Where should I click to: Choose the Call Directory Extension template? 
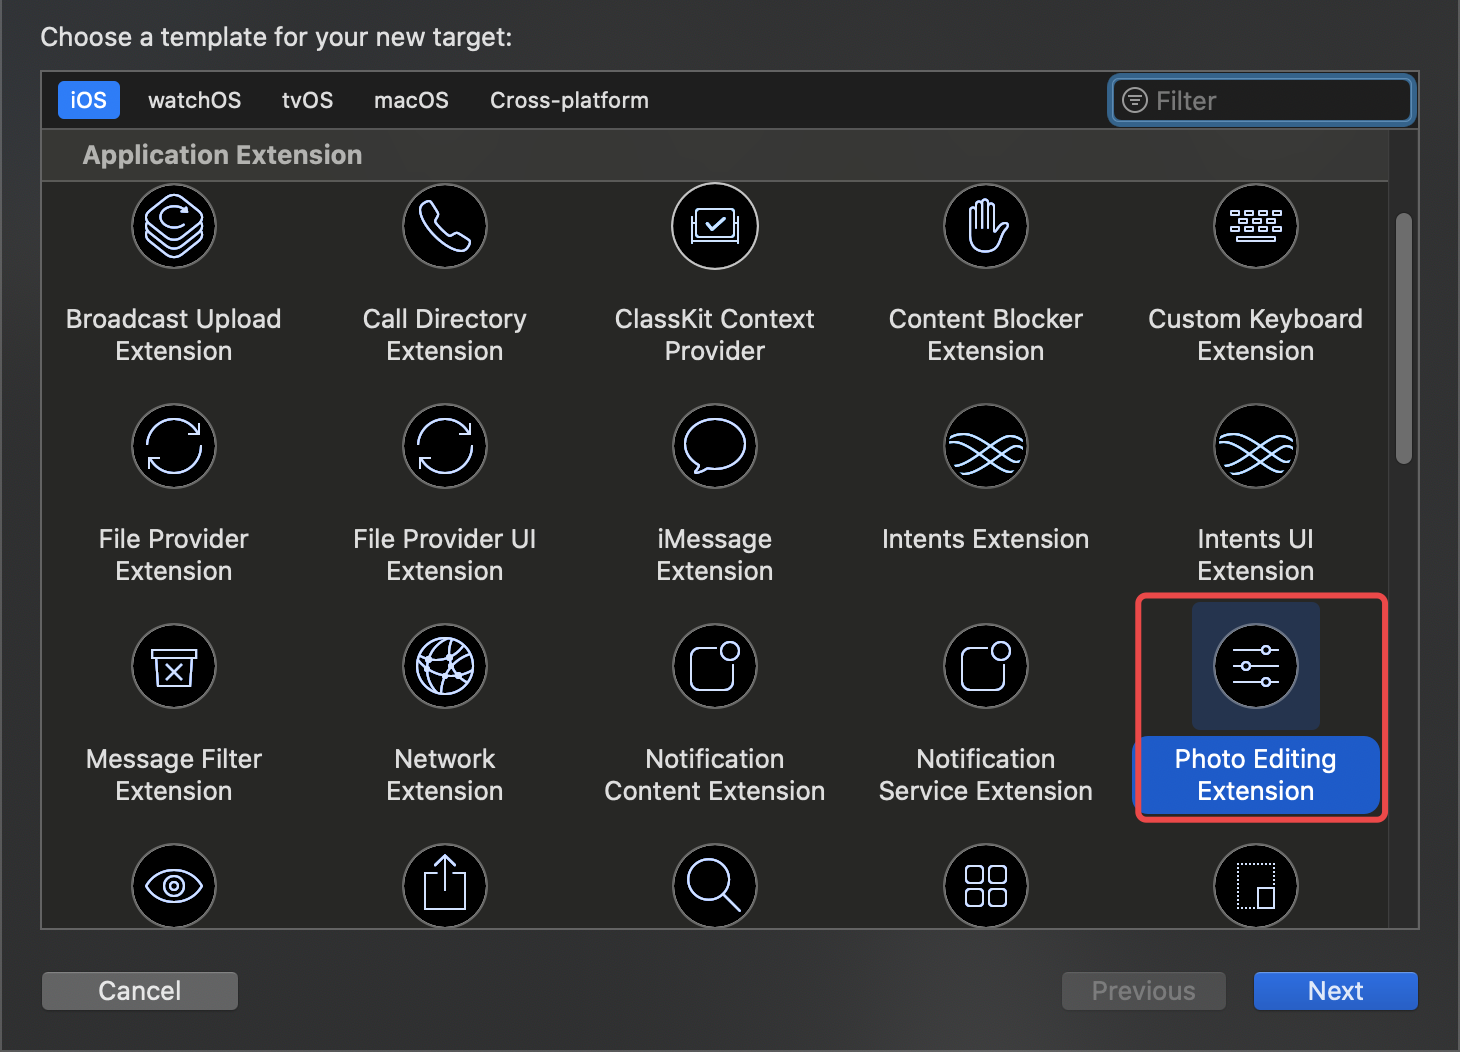tap(445, 227)
